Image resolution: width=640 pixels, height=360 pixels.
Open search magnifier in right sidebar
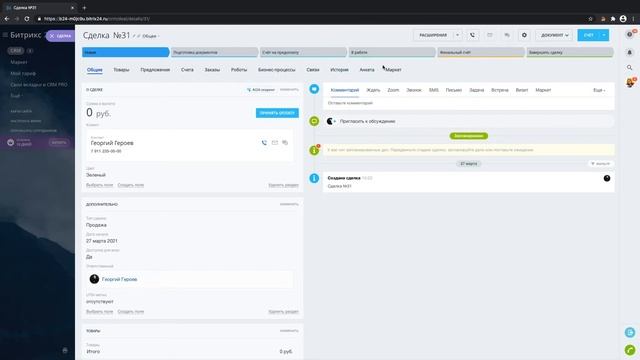[x=629, y=68]
